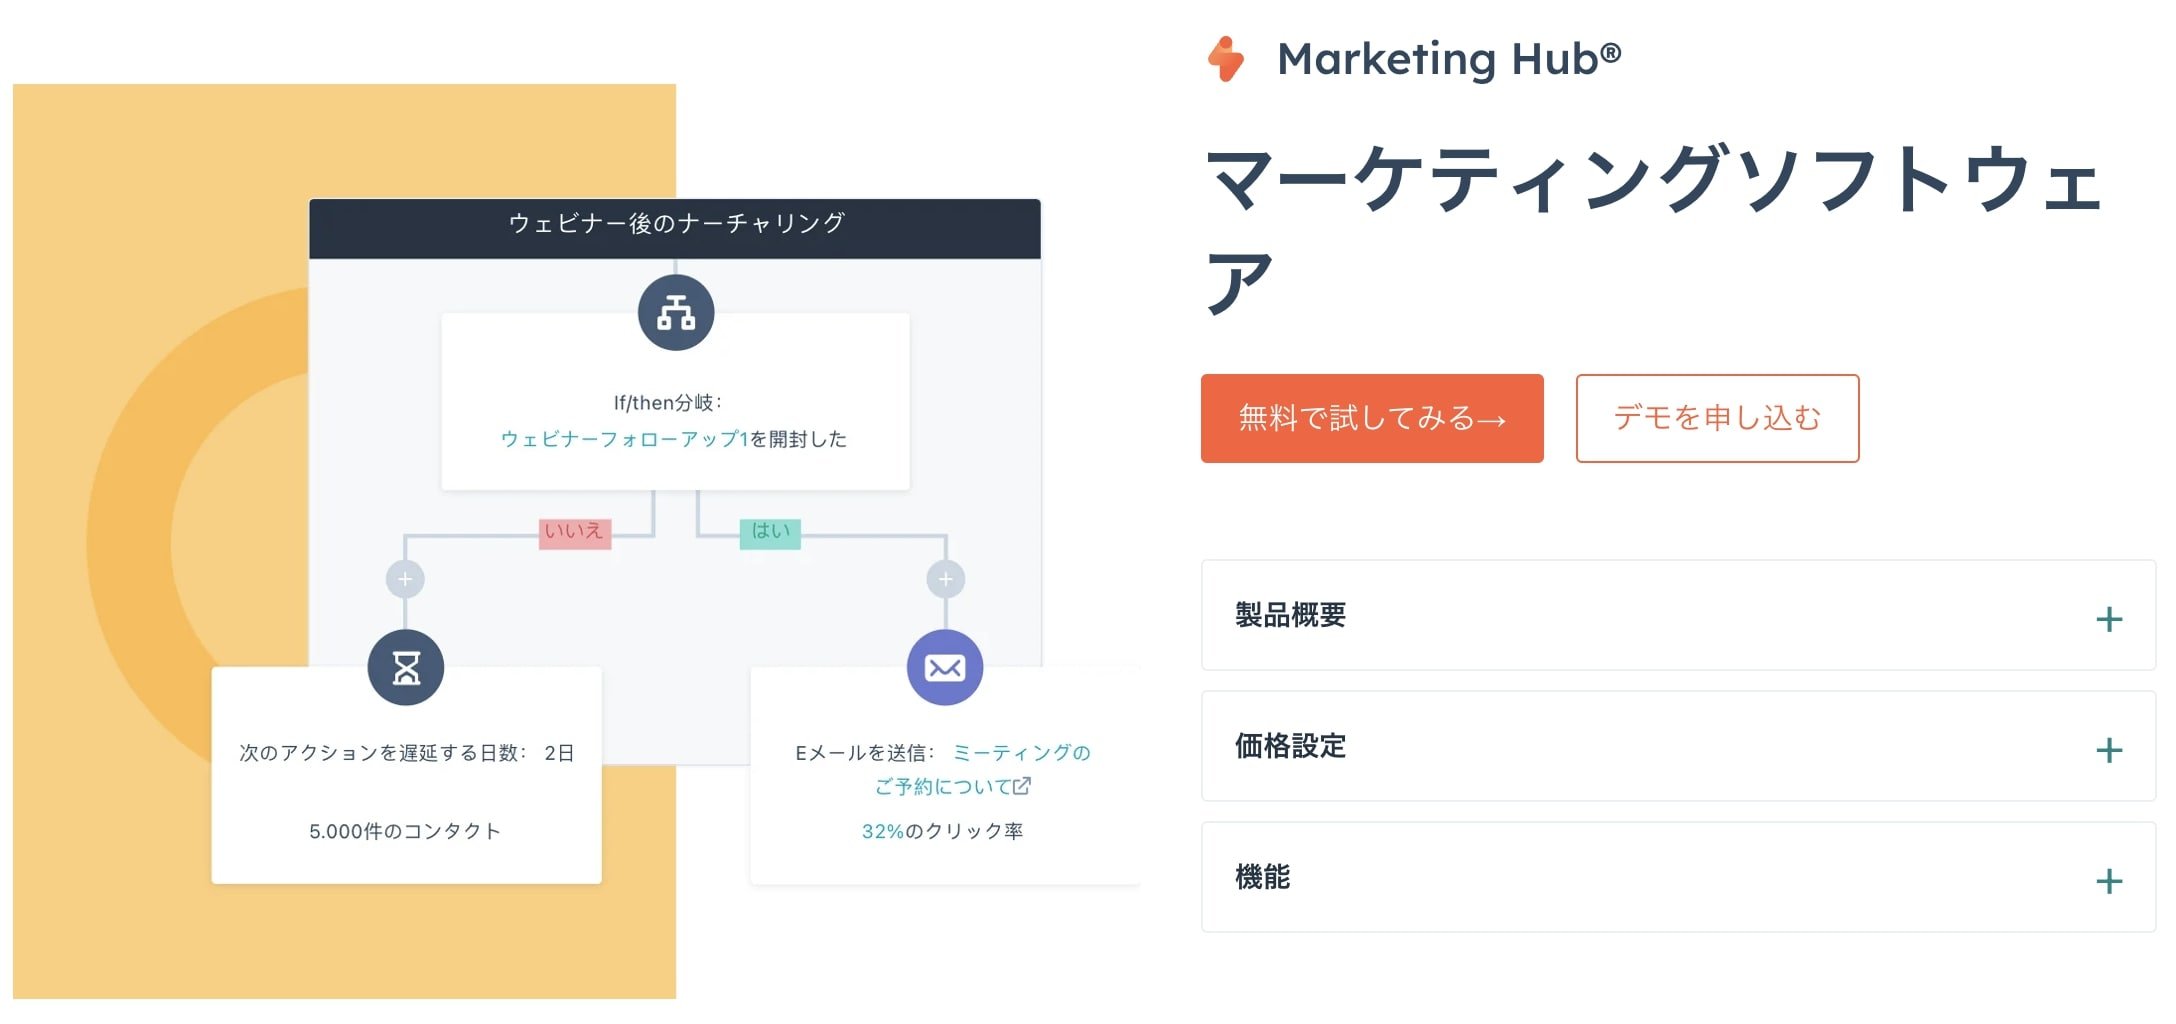Select the はい branch label
Viewport: 2176px width, 1024px height.
[770, 532]
